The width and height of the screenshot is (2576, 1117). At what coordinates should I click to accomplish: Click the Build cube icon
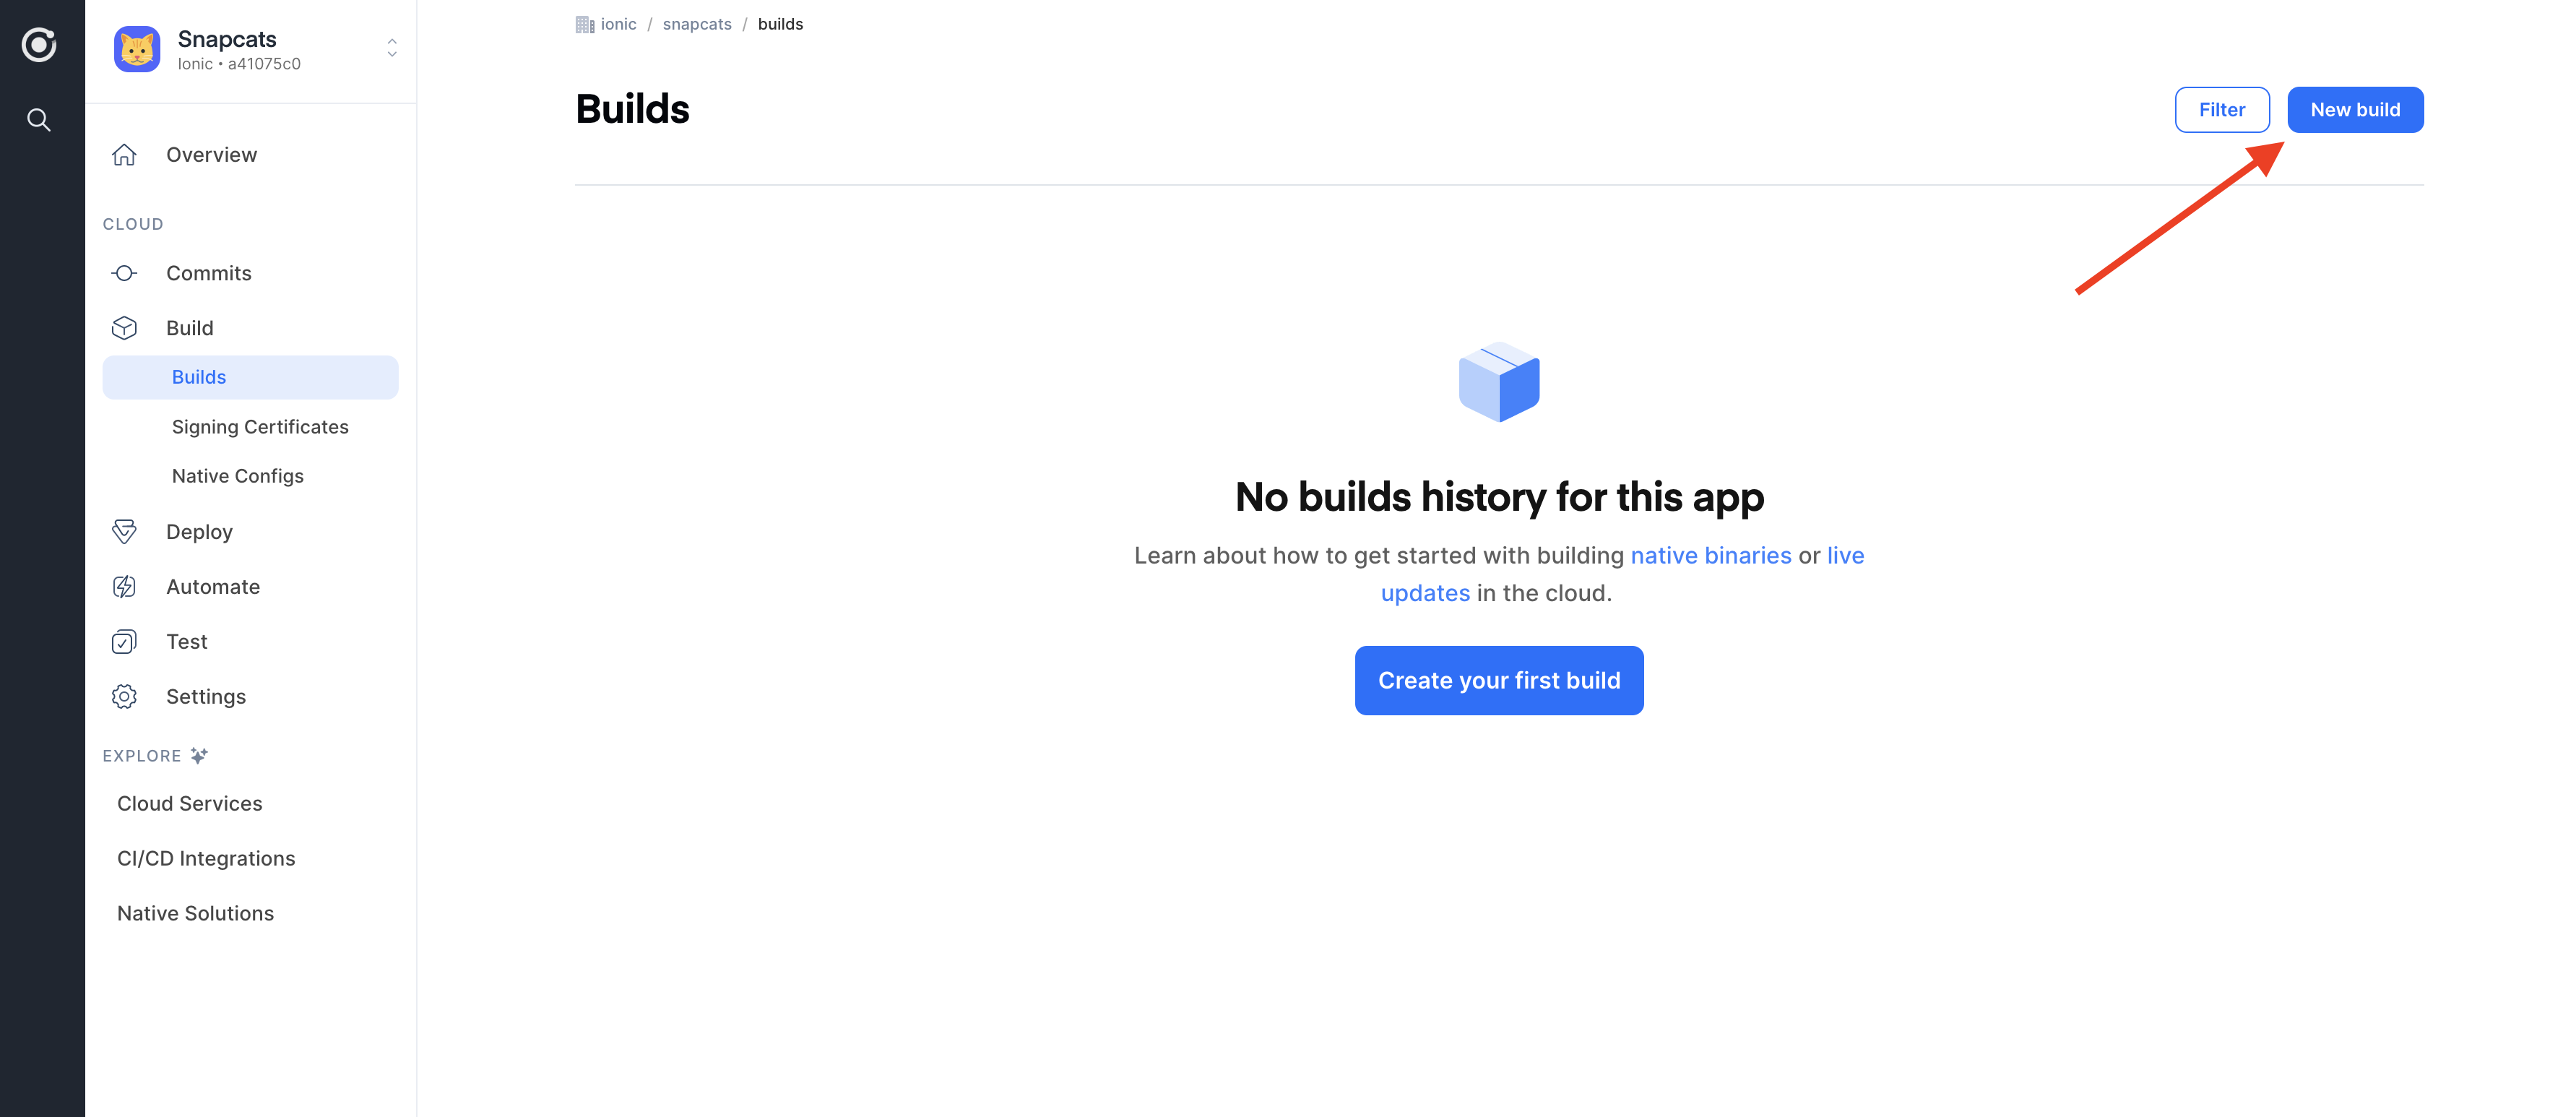[124, 328]
